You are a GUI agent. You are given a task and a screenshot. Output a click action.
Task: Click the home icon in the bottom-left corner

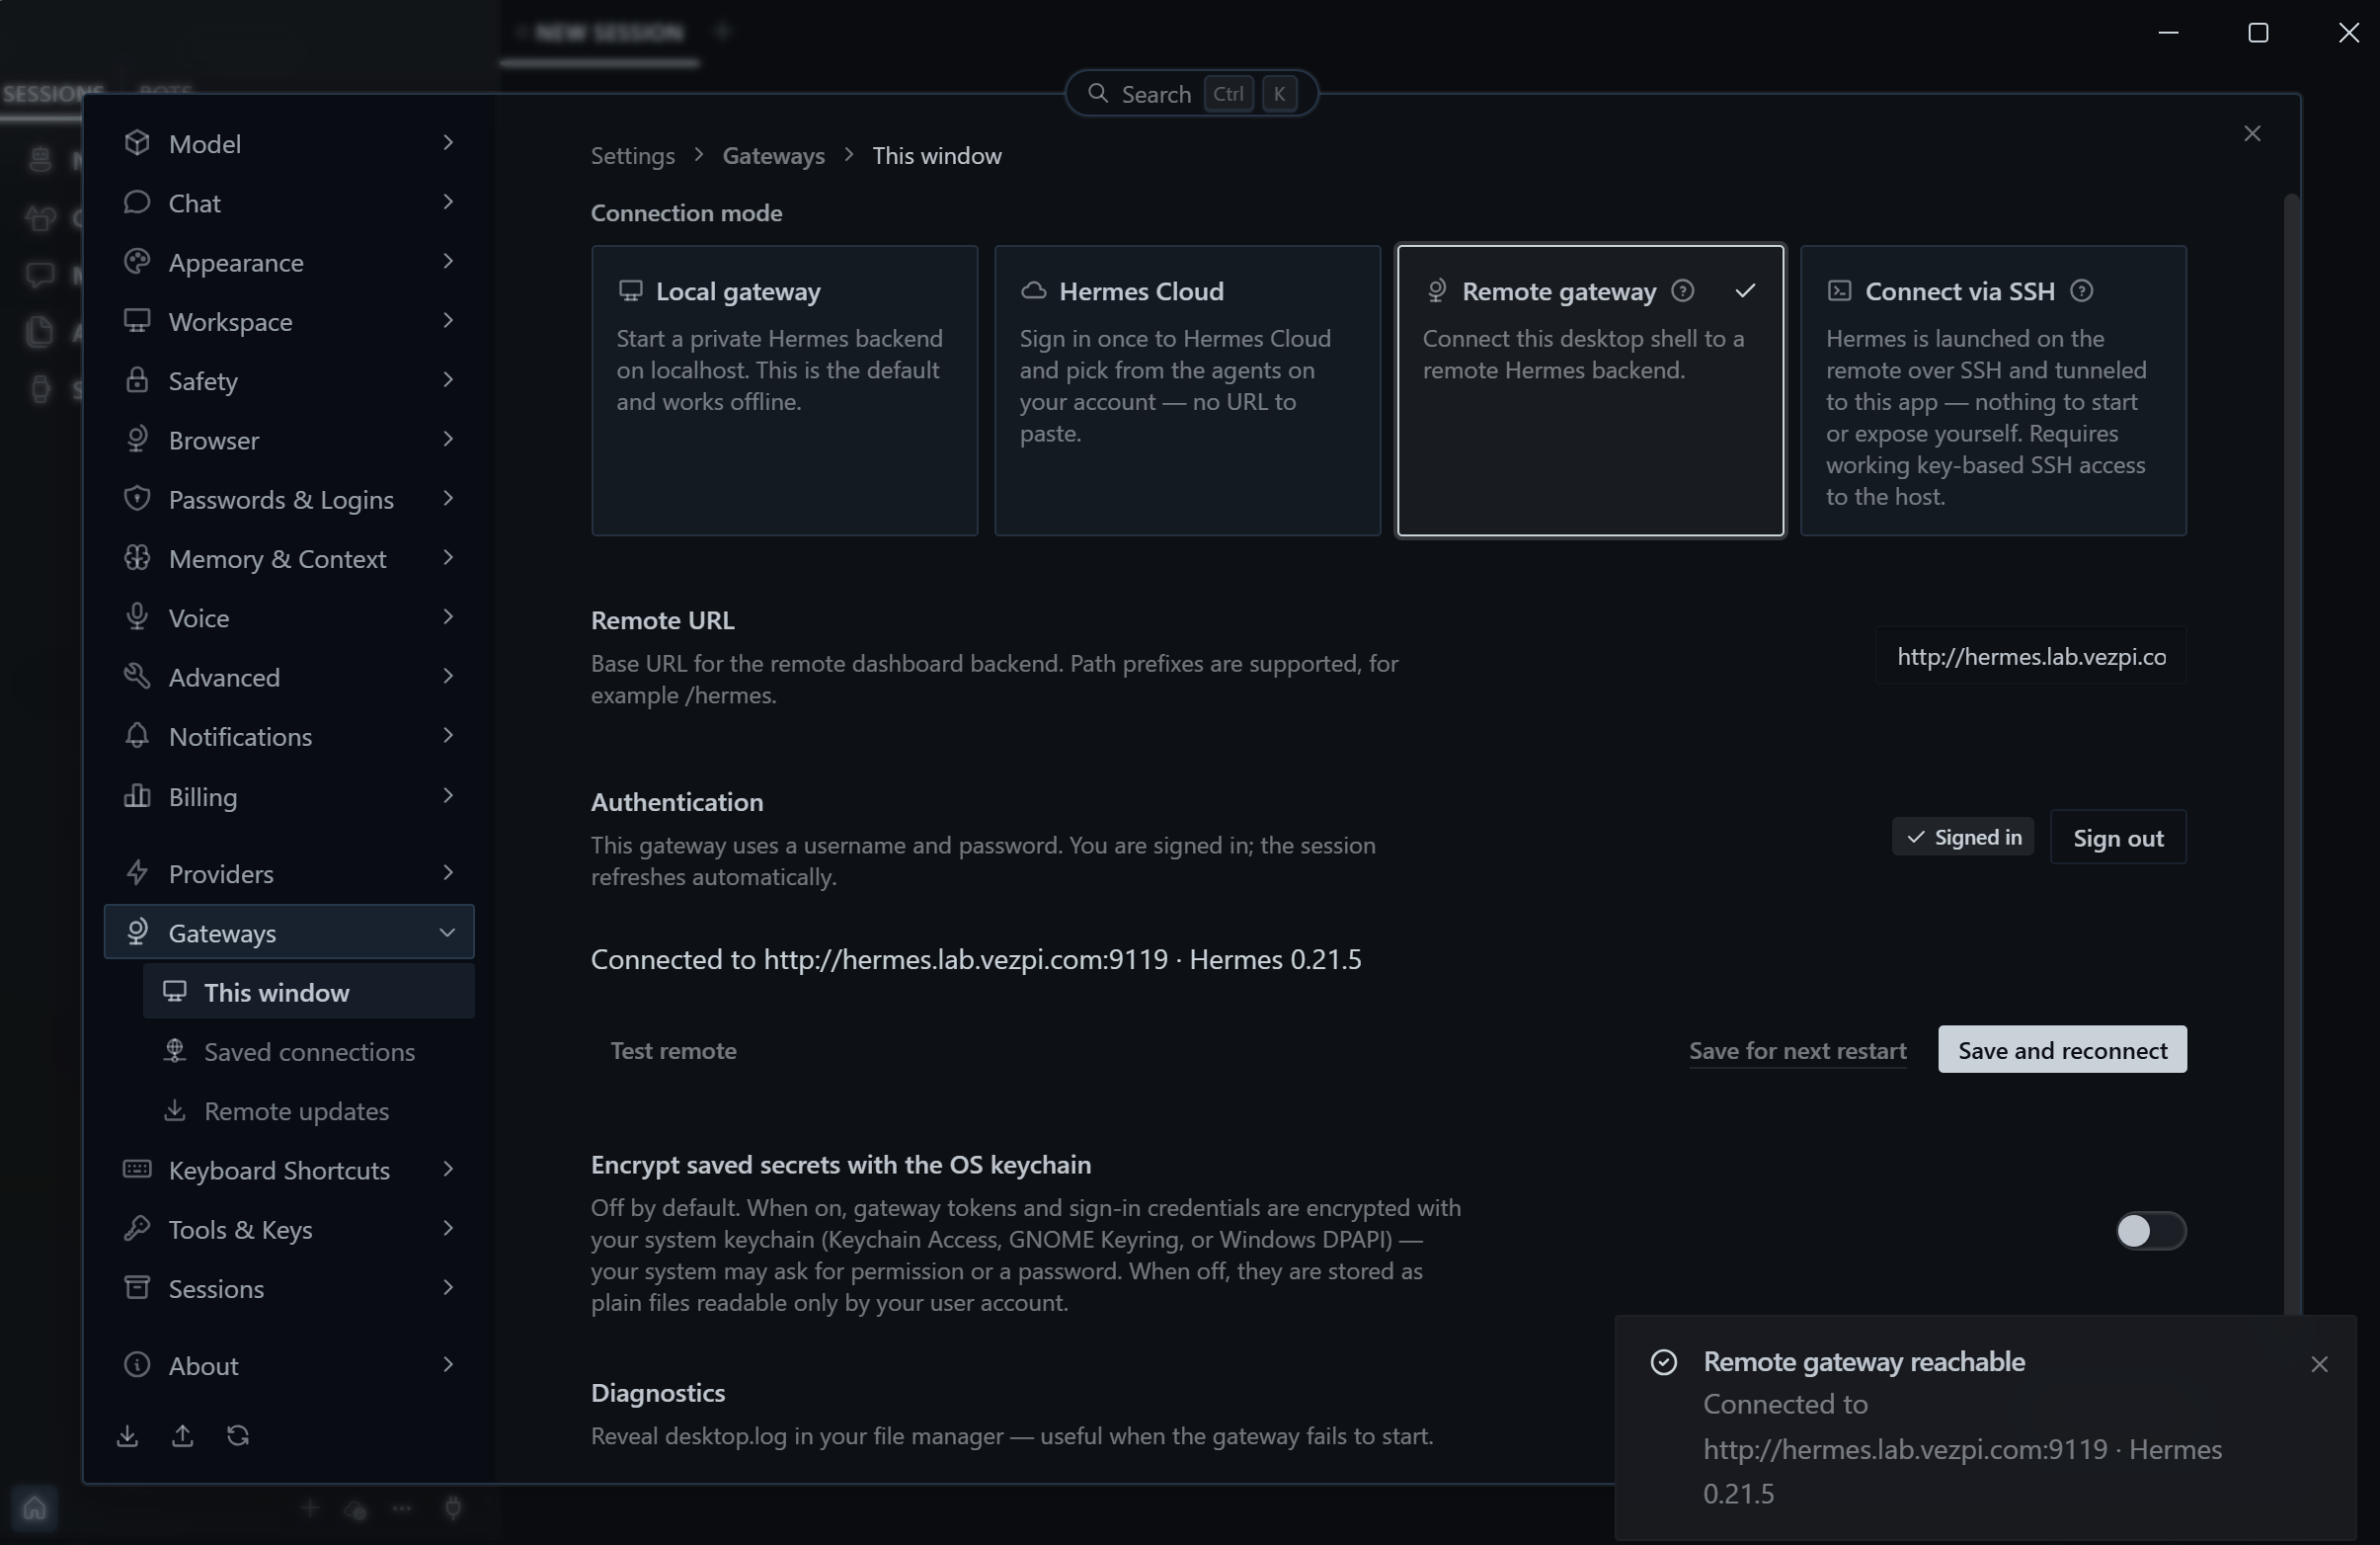(x=34, y=1507)
